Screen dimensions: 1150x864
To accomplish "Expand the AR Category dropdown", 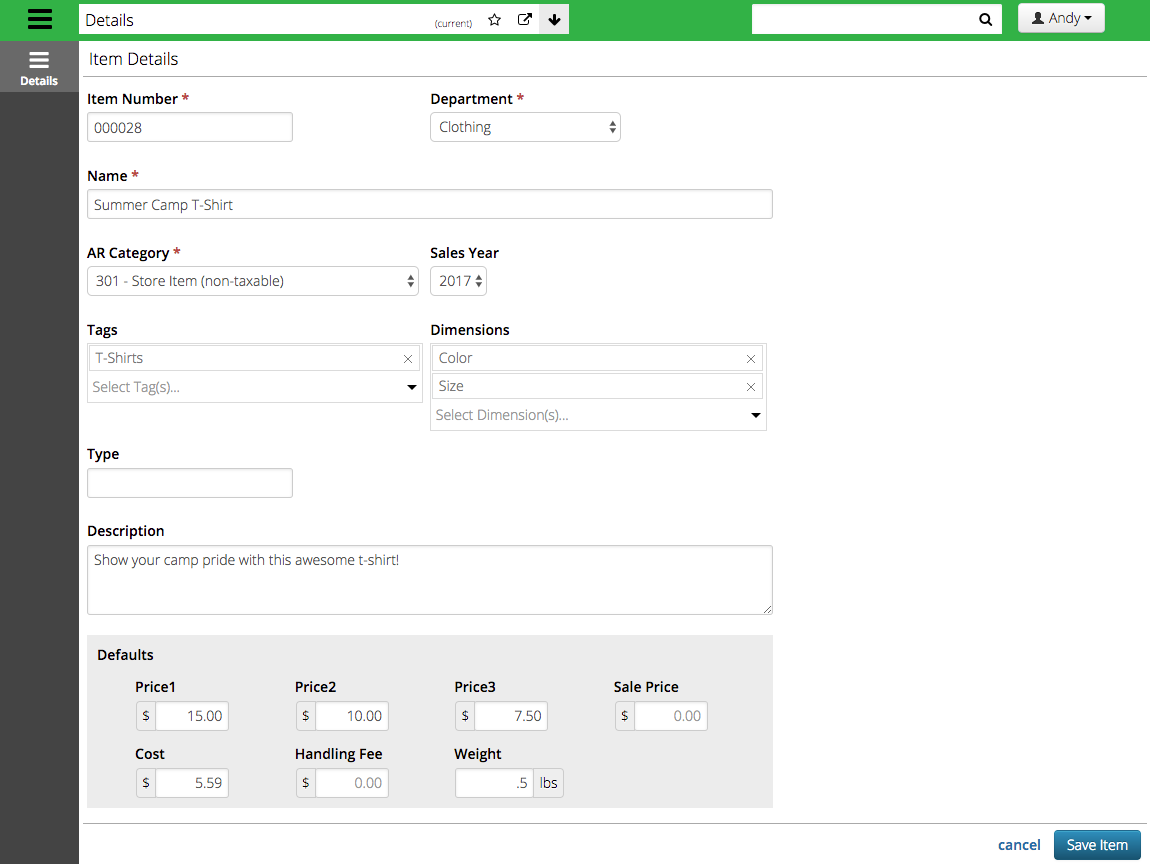I will tap(253, 281).
